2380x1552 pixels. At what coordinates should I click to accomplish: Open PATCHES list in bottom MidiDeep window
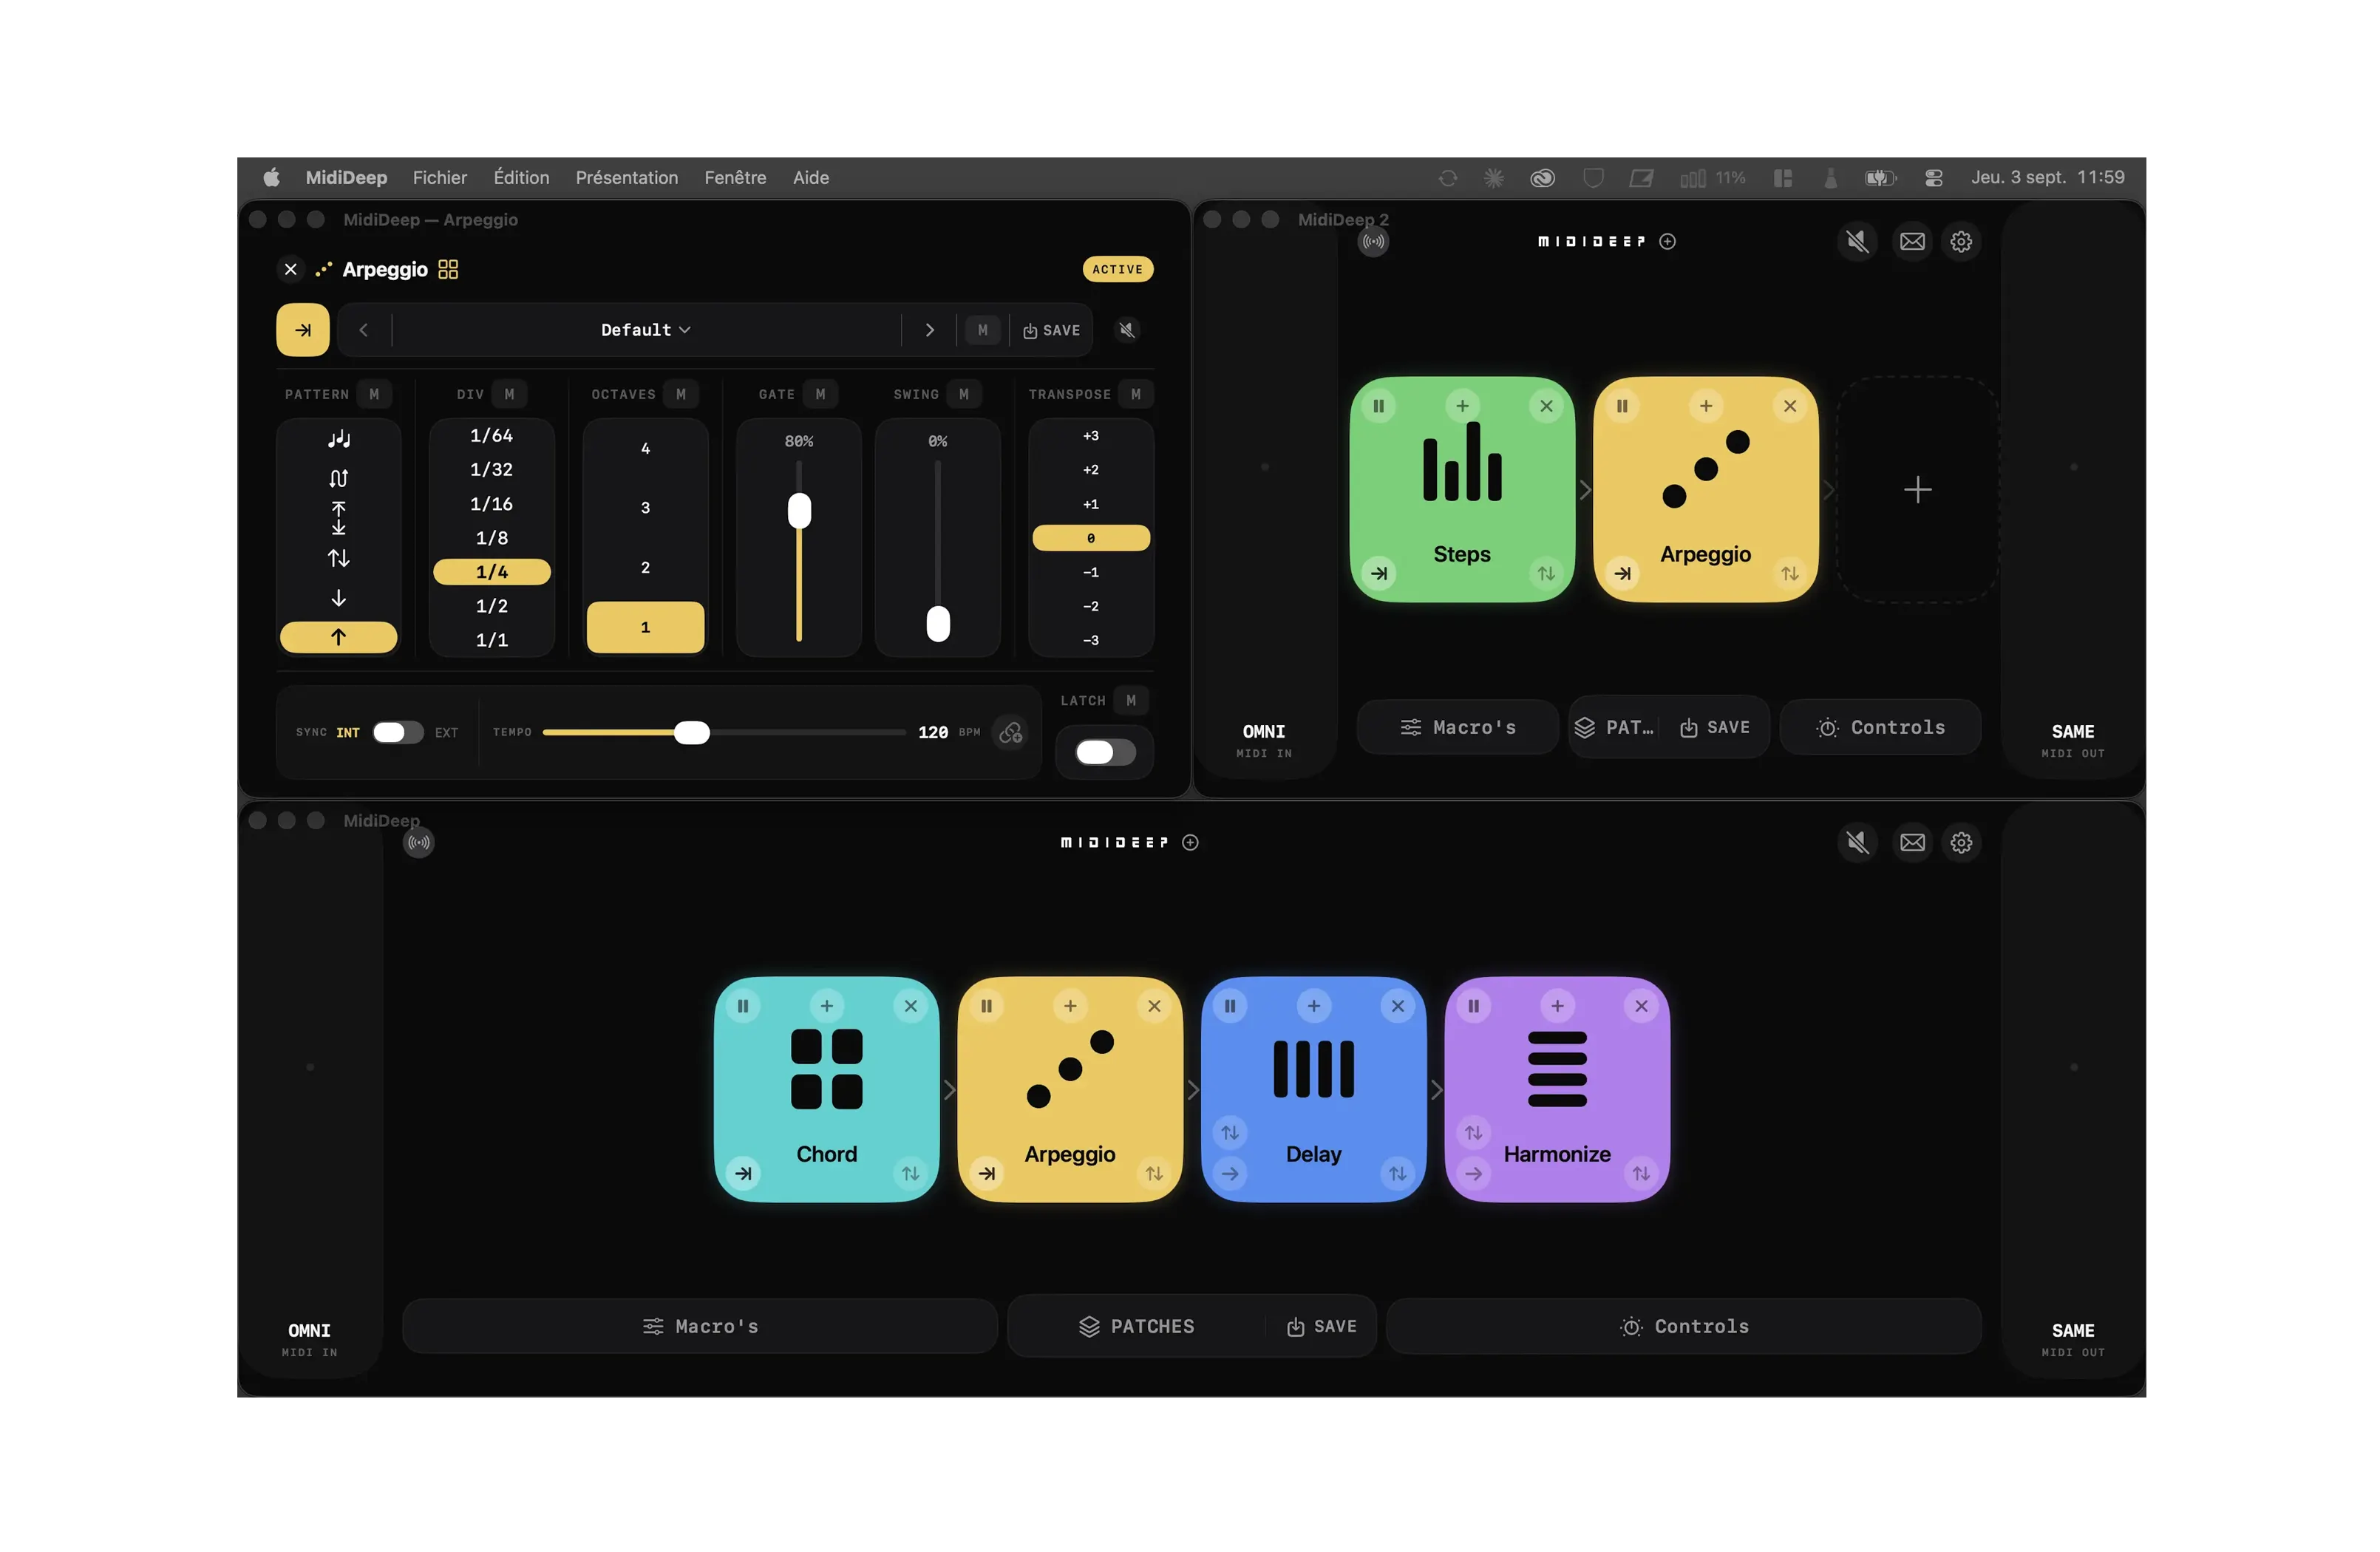(x=1137, y=1327)
